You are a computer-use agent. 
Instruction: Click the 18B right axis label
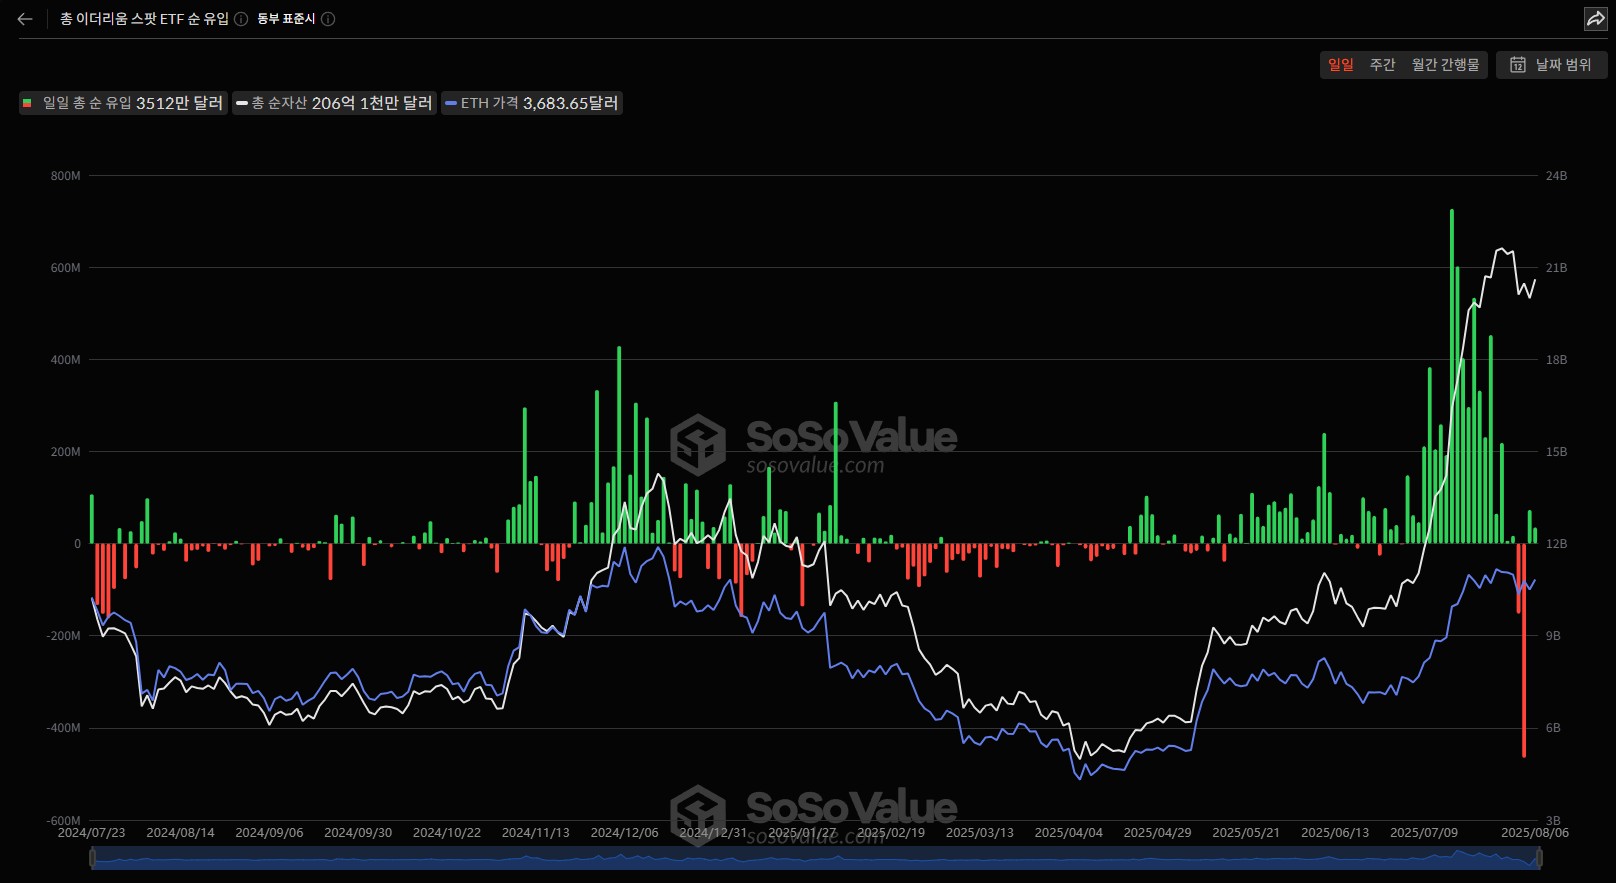[x=1556, y=360]
